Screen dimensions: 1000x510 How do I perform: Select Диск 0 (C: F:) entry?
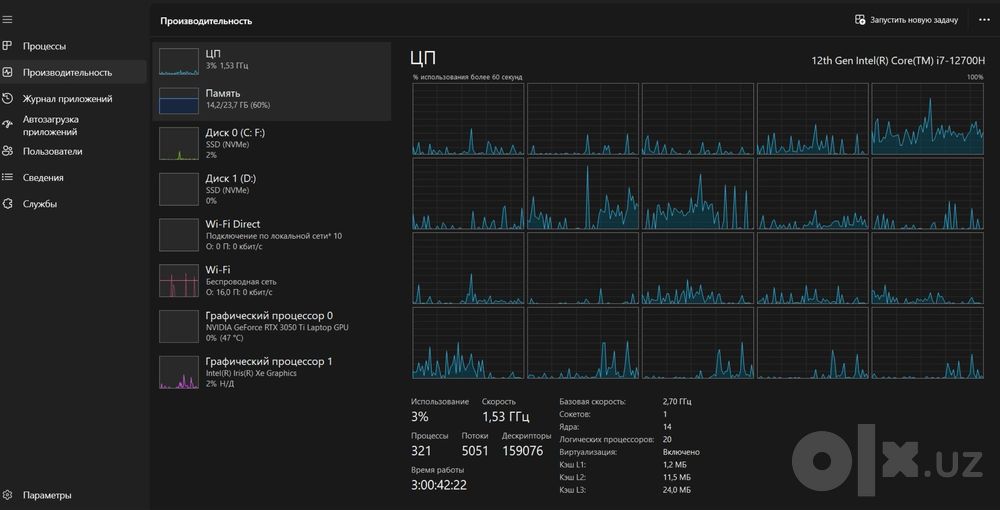click(x=272, y=143)
